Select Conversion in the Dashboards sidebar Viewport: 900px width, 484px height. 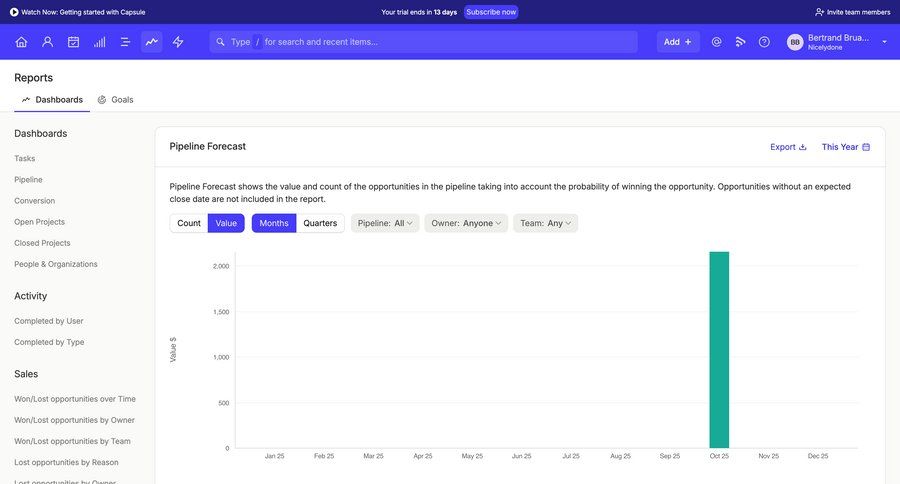click(35, 201)
